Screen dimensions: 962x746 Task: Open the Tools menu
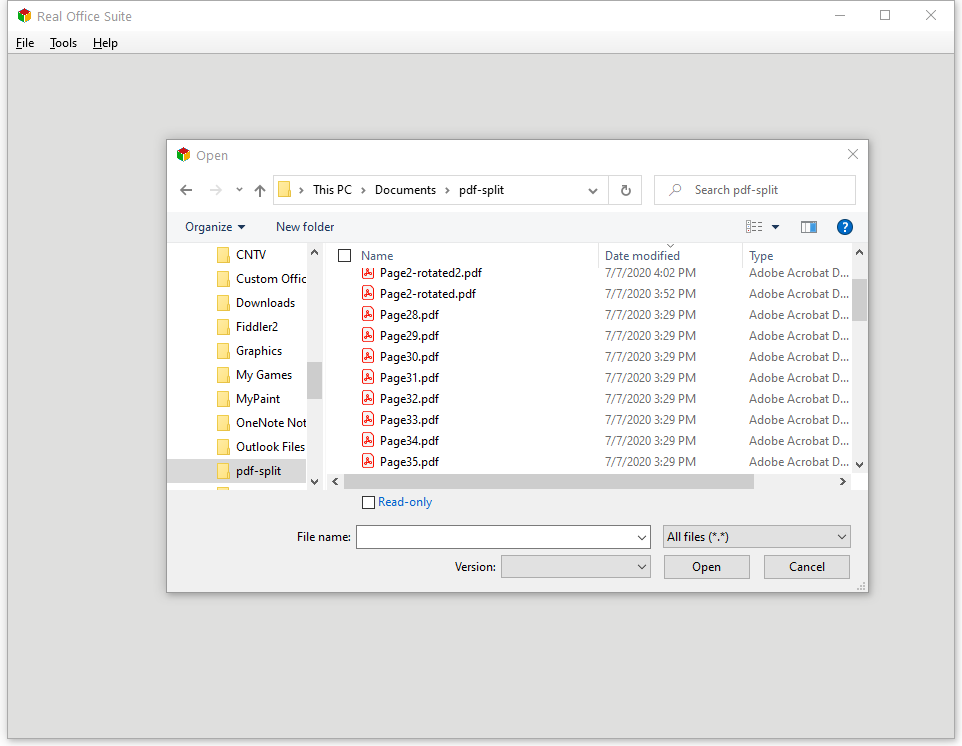(x=63, y=43)
